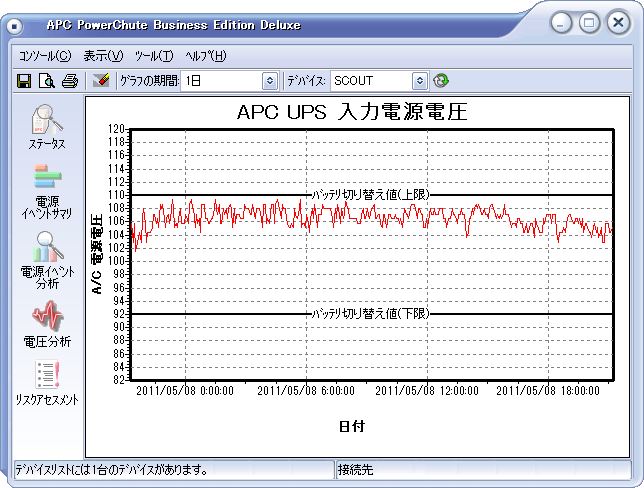Click the 100 y-axis value
Viewport: 644px width, 488px height.
117,261
